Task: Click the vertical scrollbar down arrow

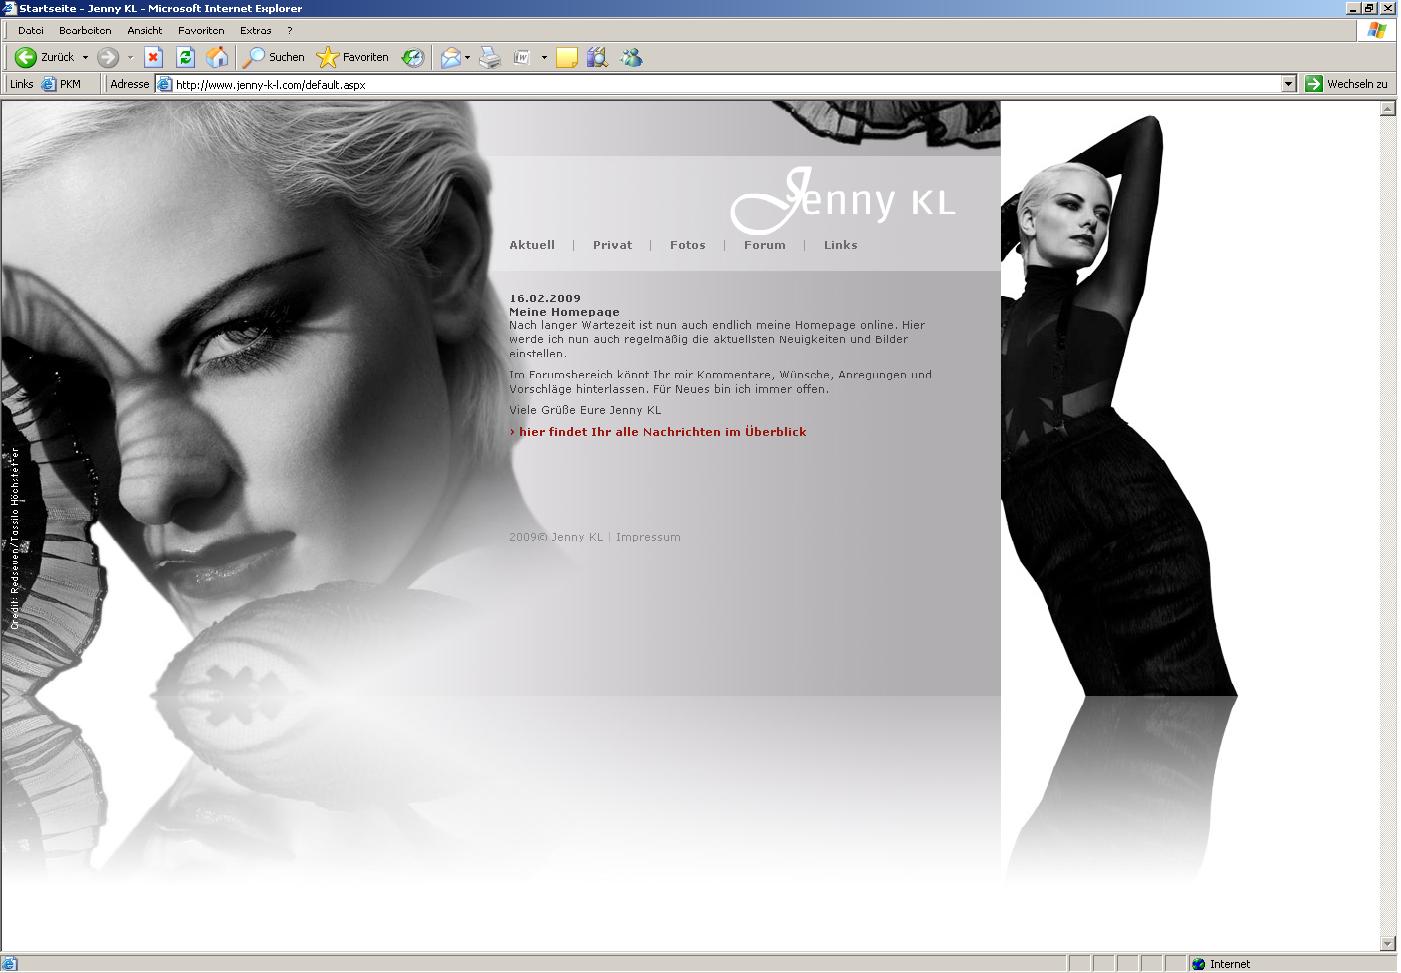Action: pos(1387,943)
